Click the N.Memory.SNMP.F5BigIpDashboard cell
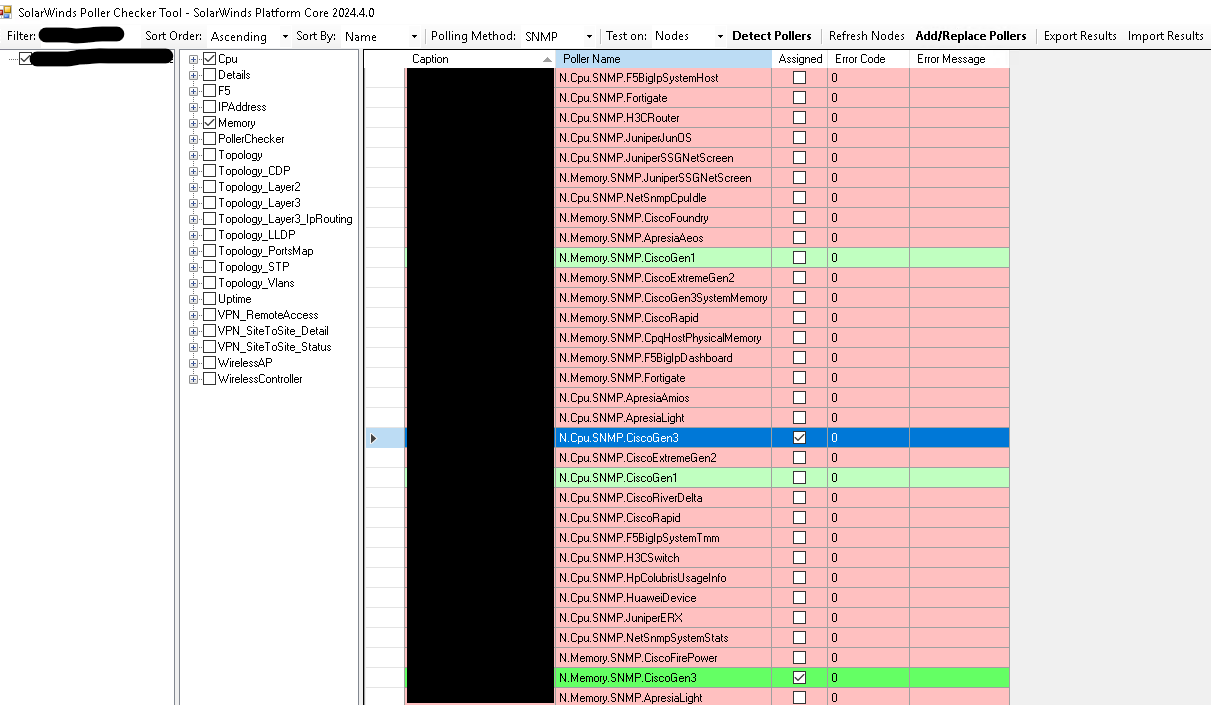Viewport: 1212px width, 705px height. tap(663, 358)
